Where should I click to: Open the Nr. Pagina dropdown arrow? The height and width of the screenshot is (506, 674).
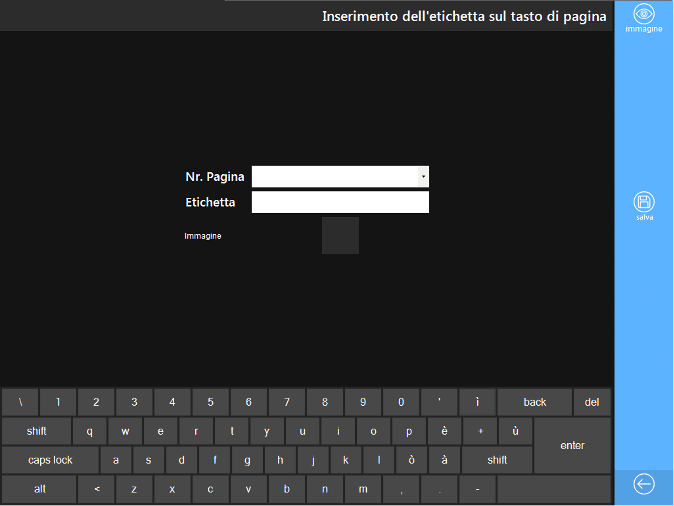(x=423, y=177)
